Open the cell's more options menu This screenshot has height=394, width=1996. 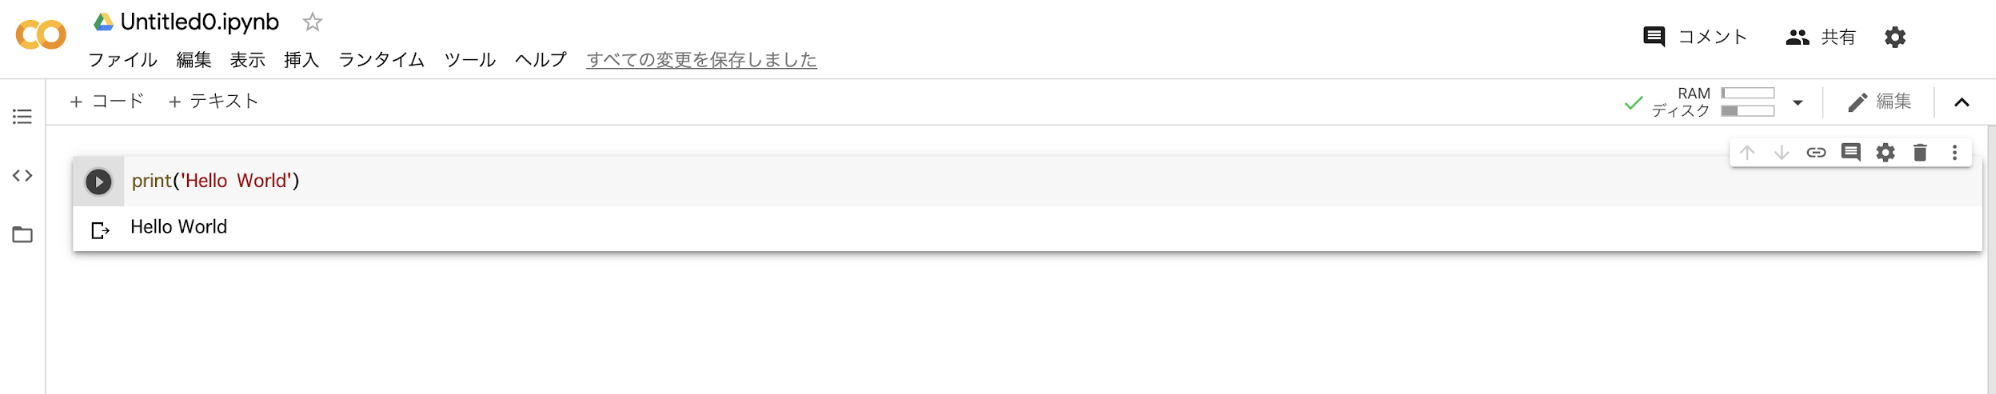[x=1955, y=153]
